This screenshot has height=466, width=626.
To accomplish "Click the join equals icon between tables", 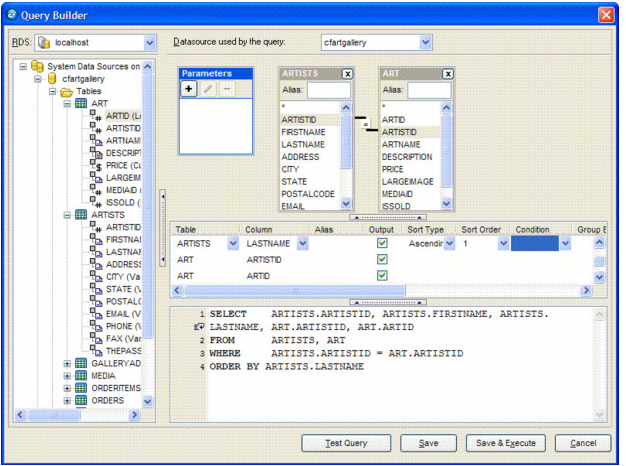I will coord(367,125).
